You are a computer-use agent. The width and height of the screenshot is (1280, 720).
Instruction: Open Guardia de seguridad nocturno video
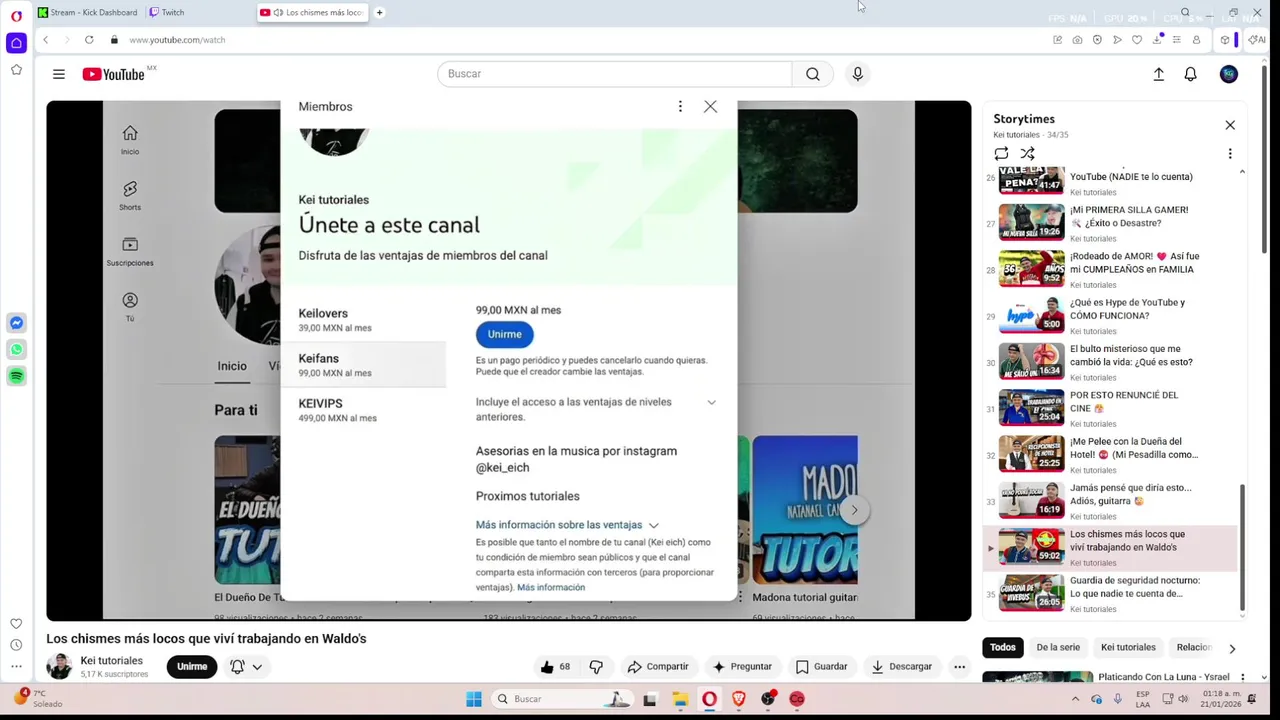pyautogui.click(x=1109, y=593)
